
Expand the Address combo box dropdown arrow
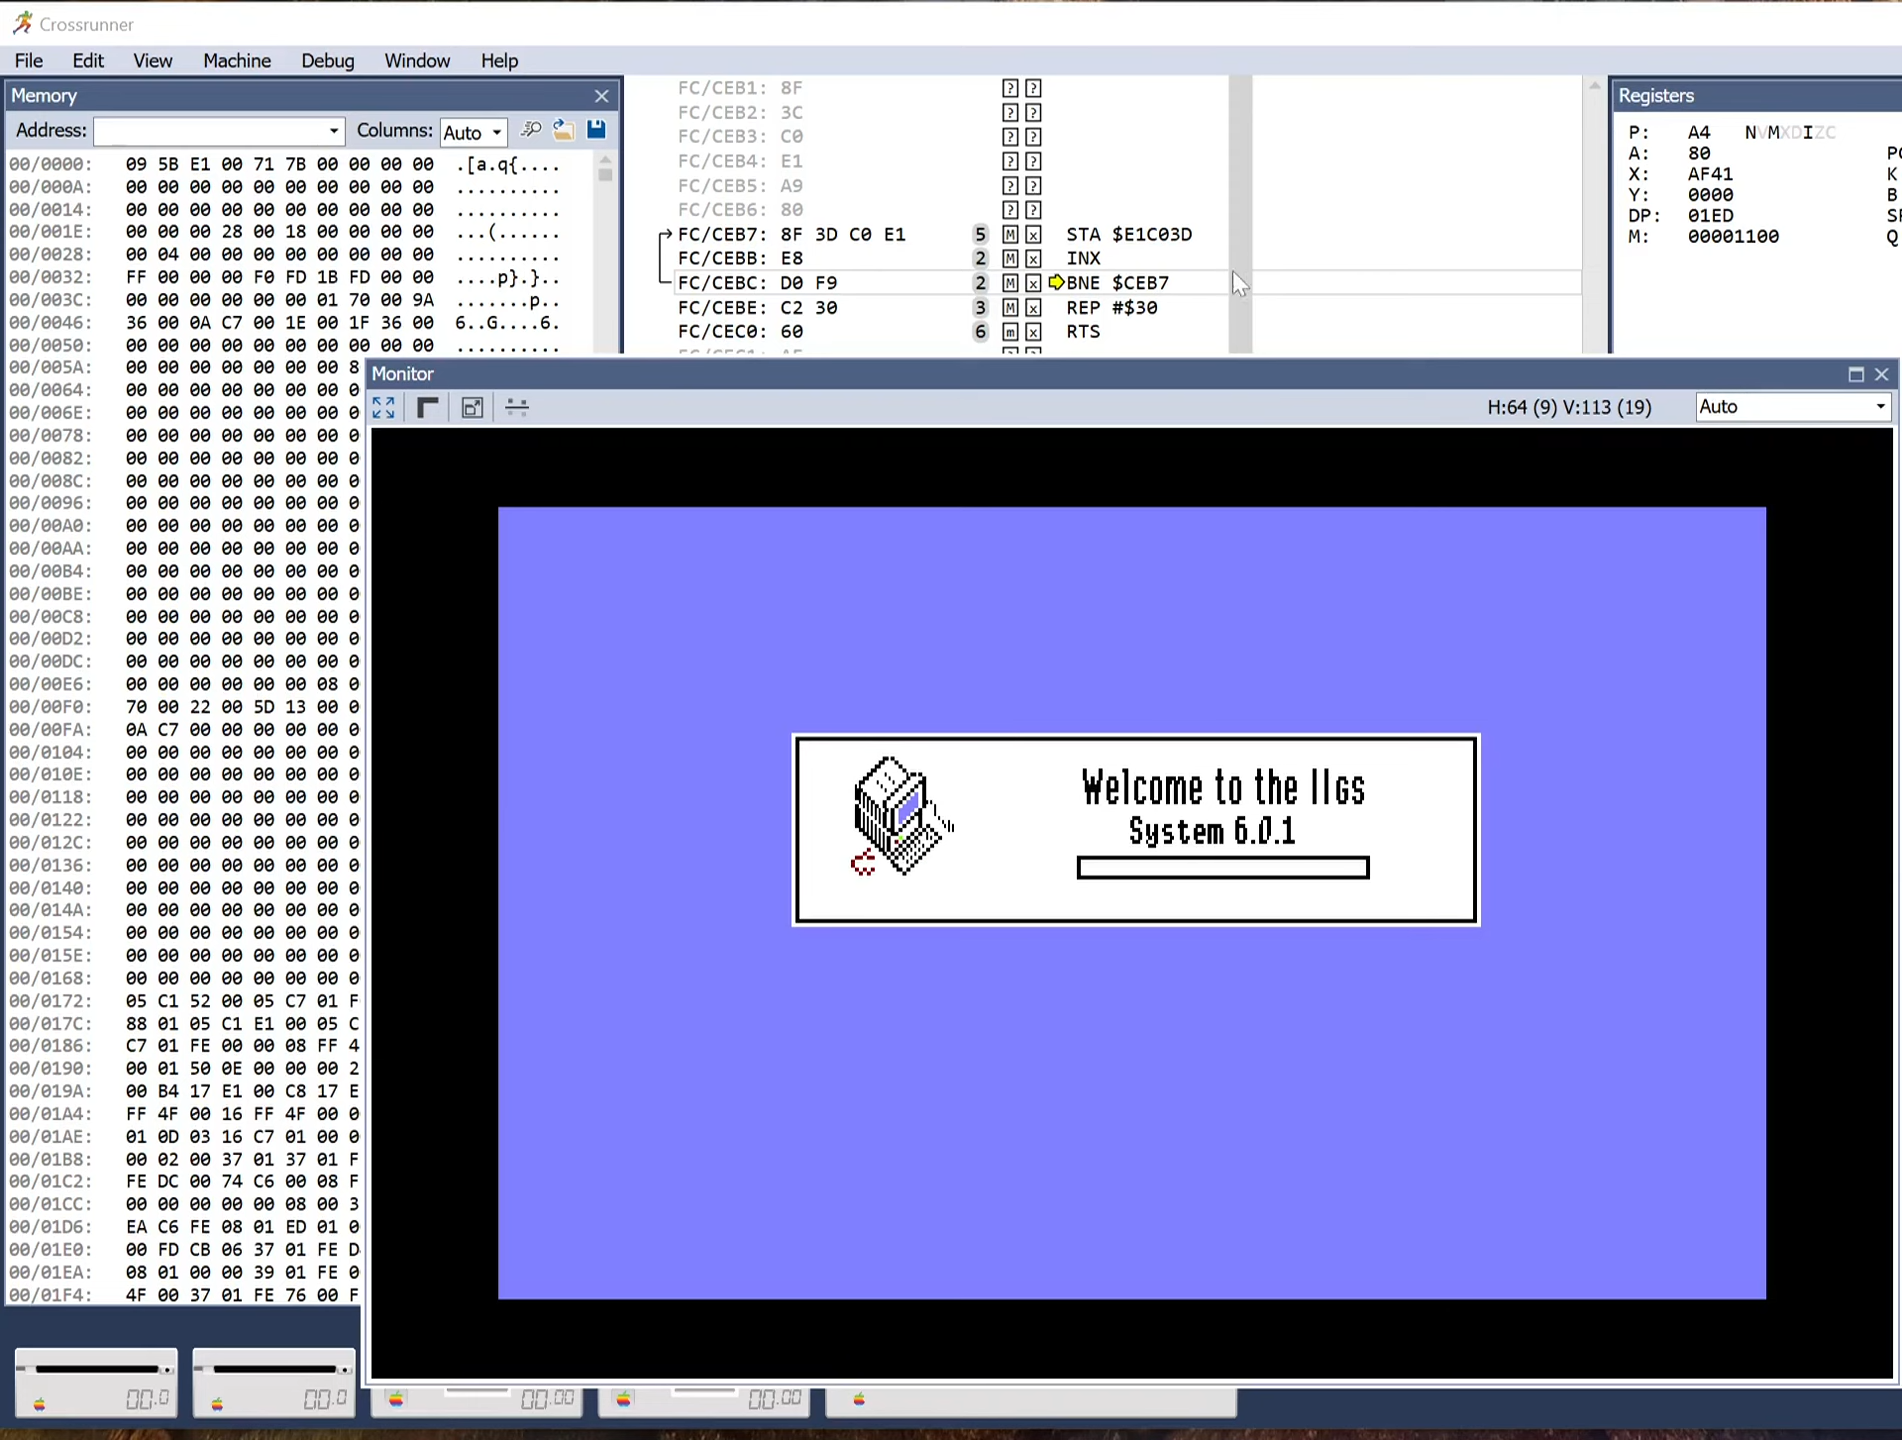(x=333, y=131)
